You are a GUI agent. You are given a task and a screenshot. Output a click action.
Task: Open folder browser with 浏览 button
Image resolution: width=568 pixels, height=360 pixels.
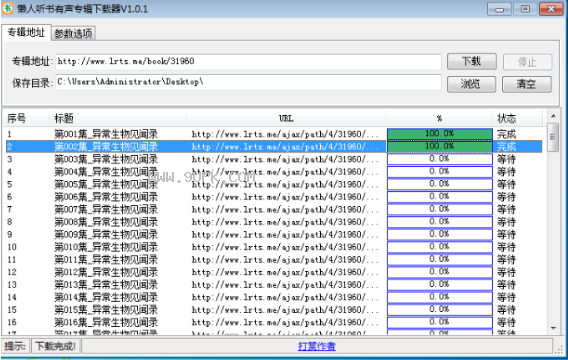[471, 84]
